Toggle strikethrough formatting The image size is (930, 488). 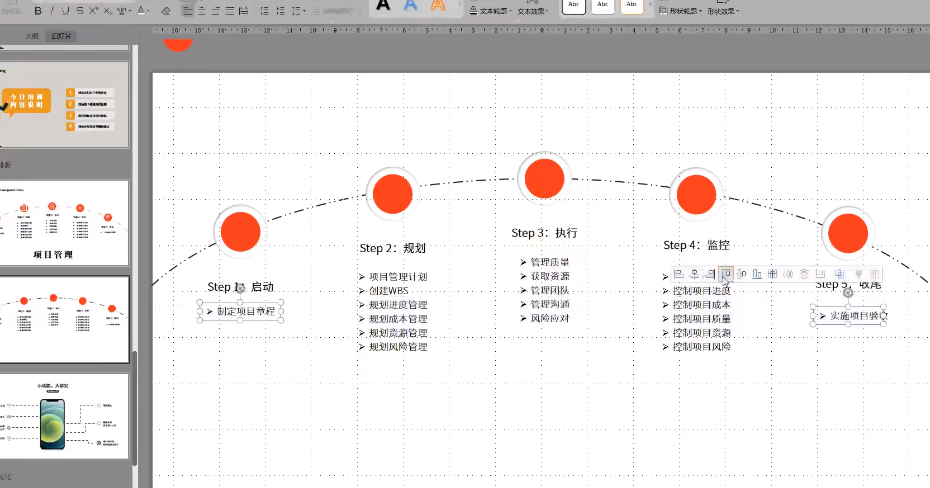pos(79,11)
